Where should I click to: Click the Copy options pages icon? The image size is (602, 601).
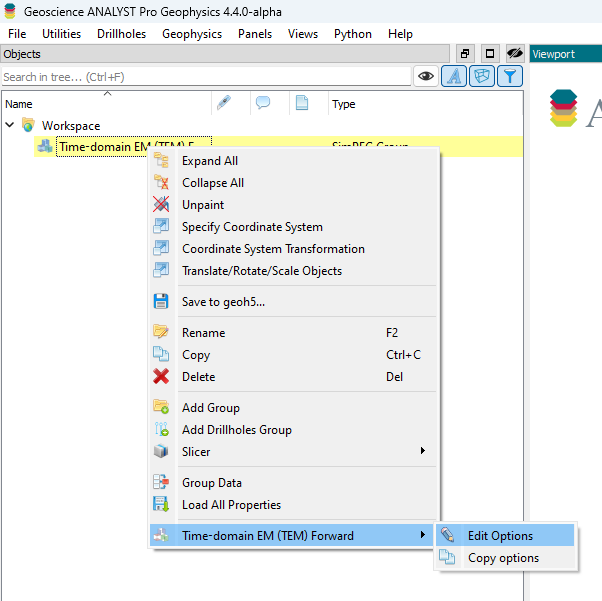point(448,557)
